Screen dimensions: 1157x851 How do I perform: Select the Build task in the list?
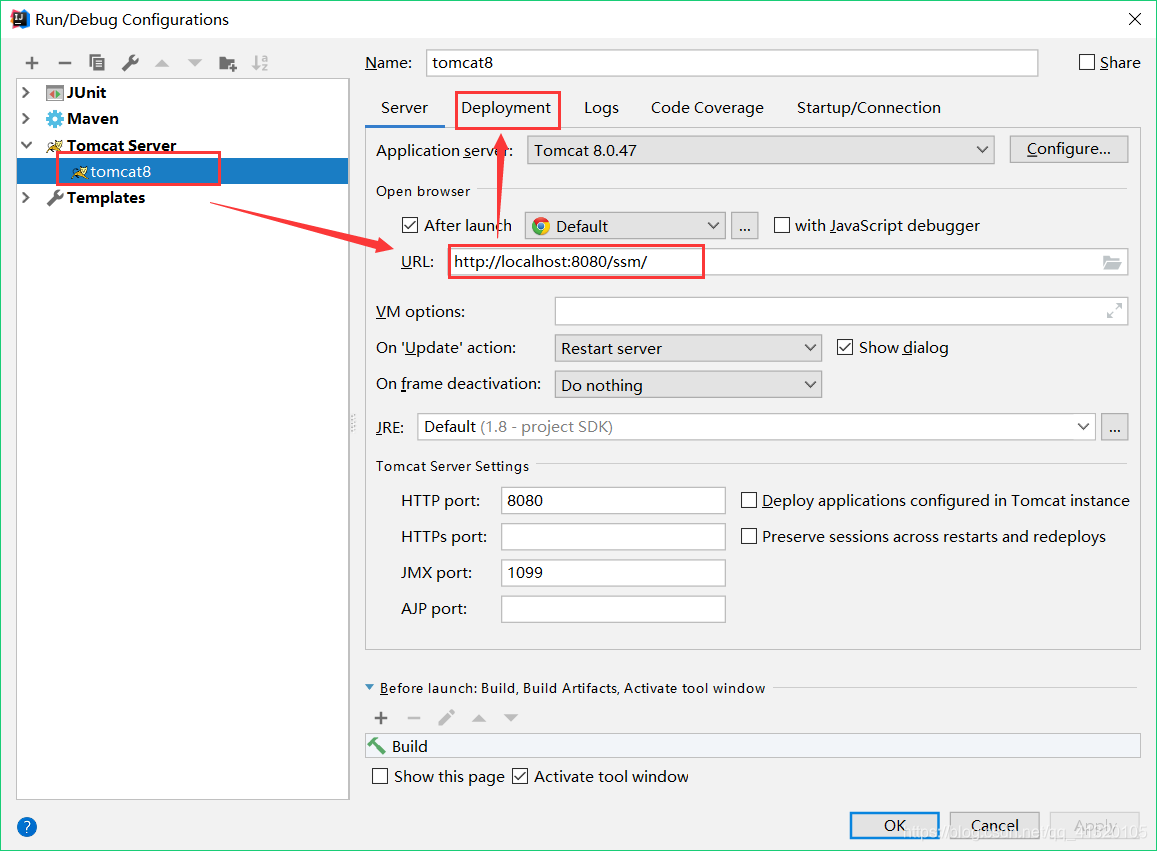pos(753,746)
